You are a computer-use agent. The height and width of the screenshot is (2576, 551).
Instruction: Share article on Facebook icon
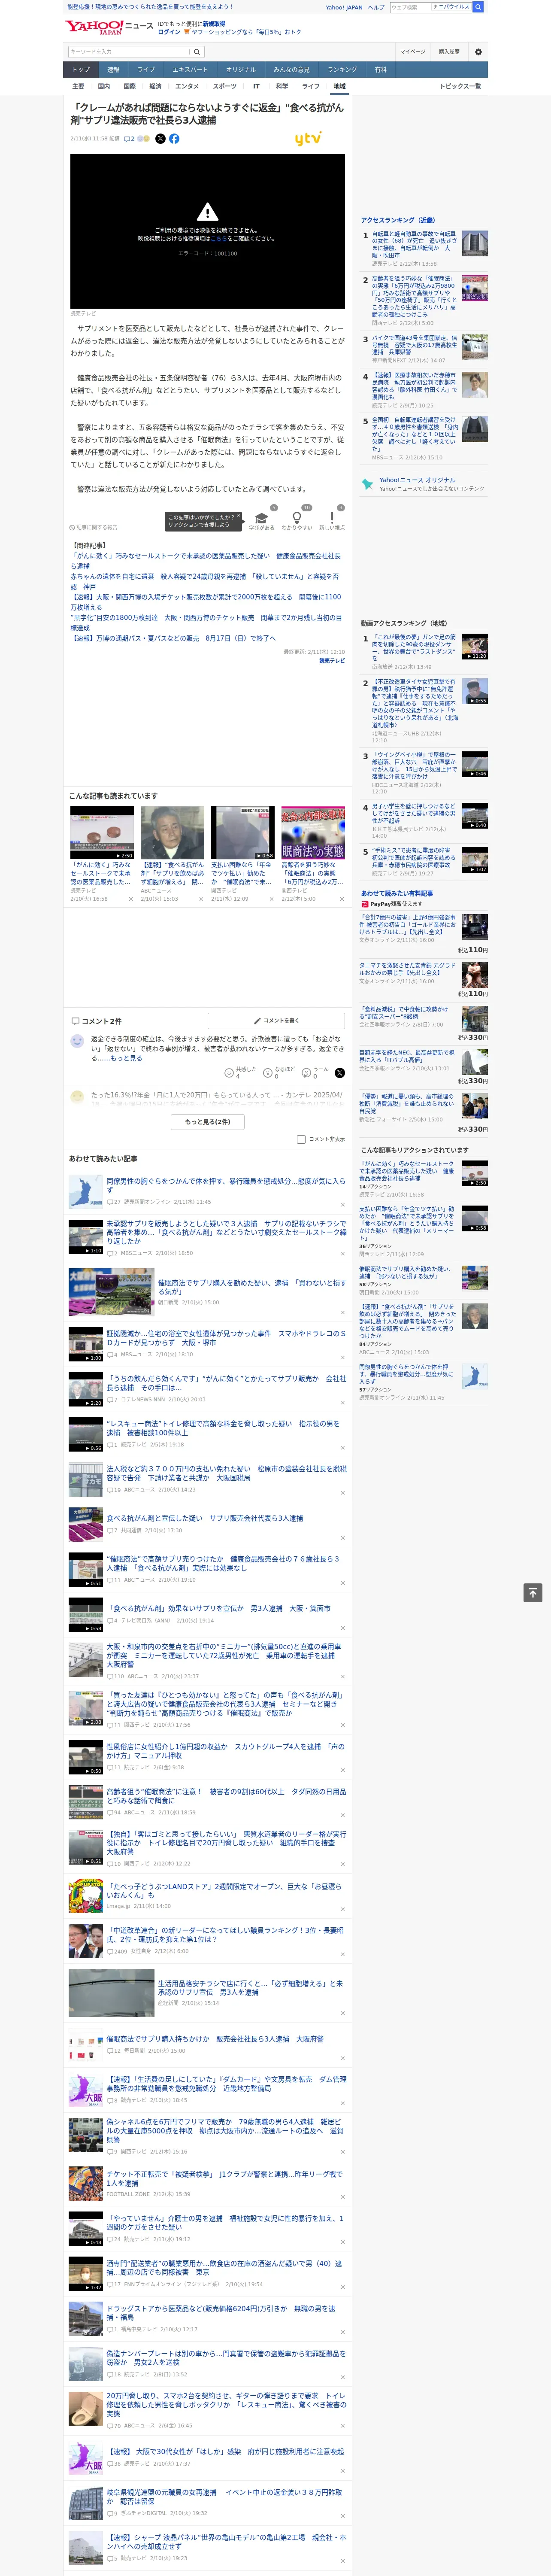tap(174, 139)
